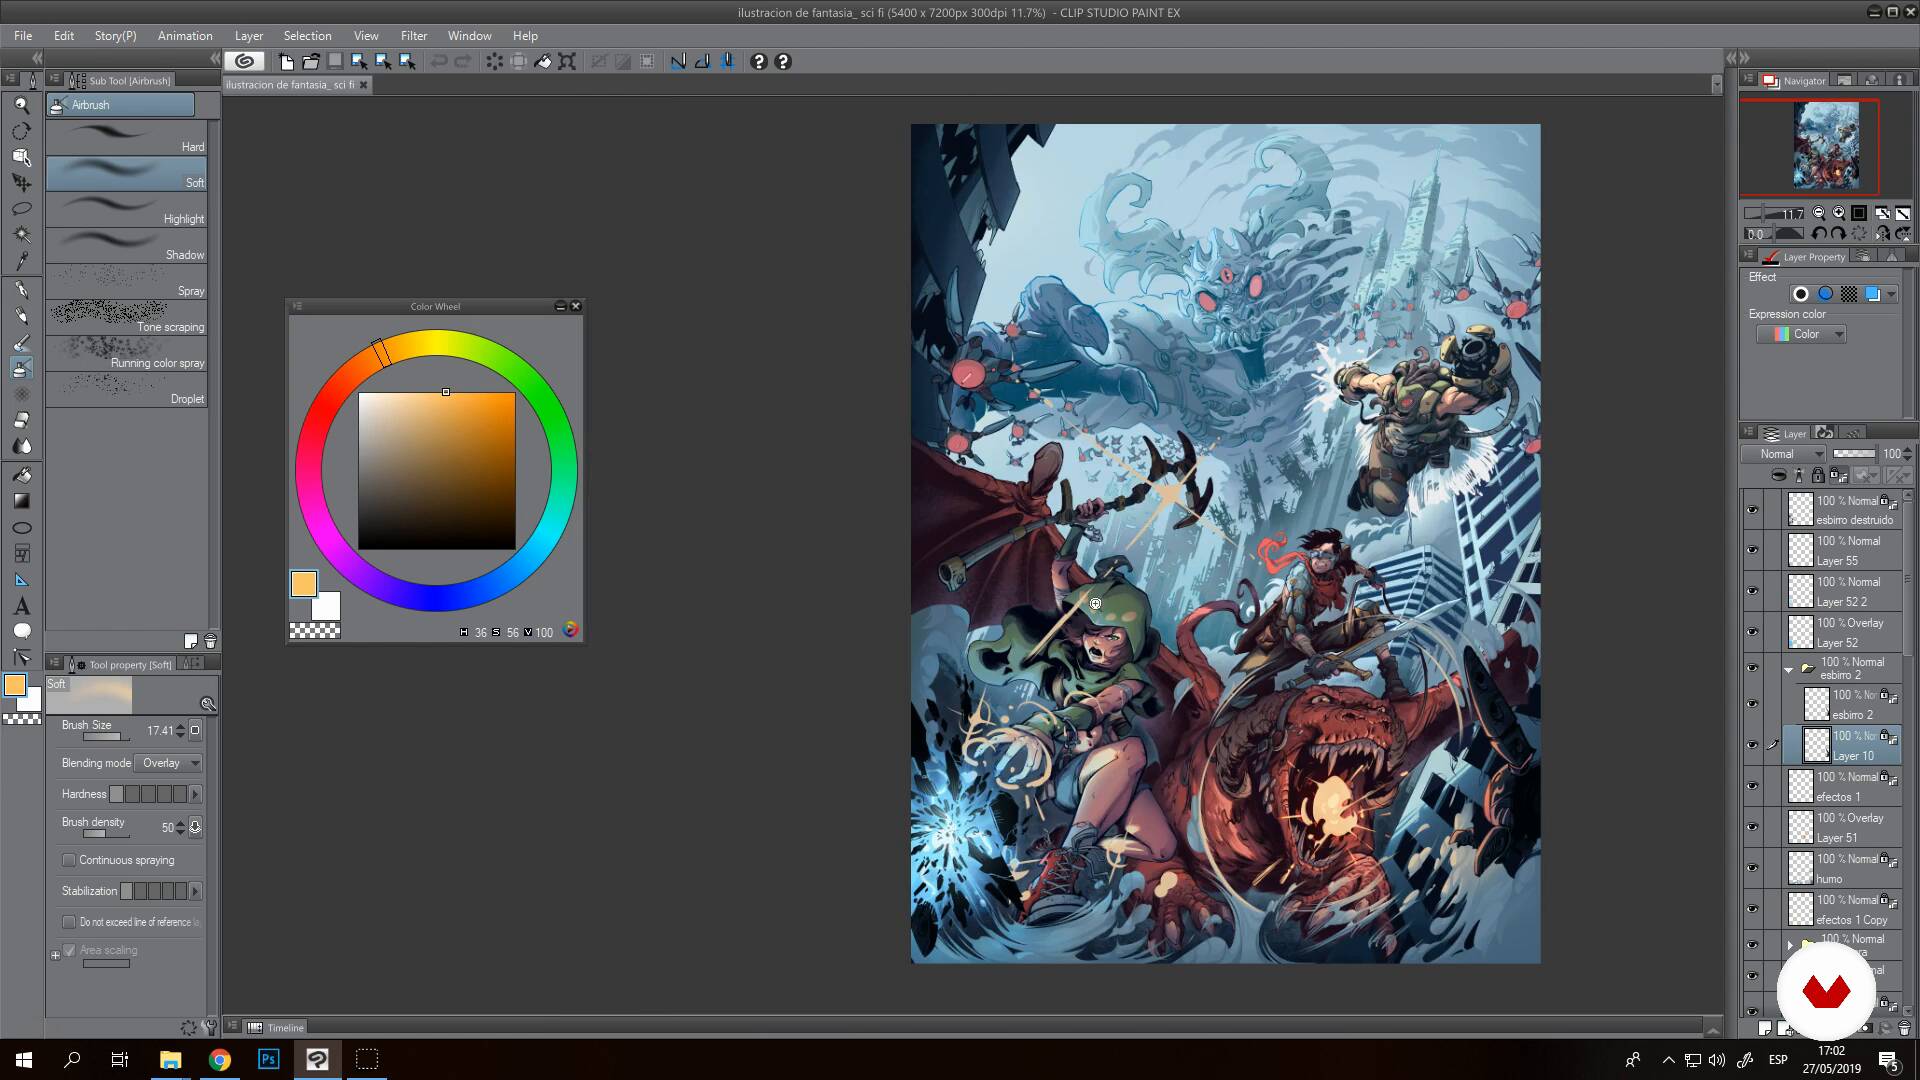
Task: Expand Stabilization options arrow
Action: (x=196, y=891)
